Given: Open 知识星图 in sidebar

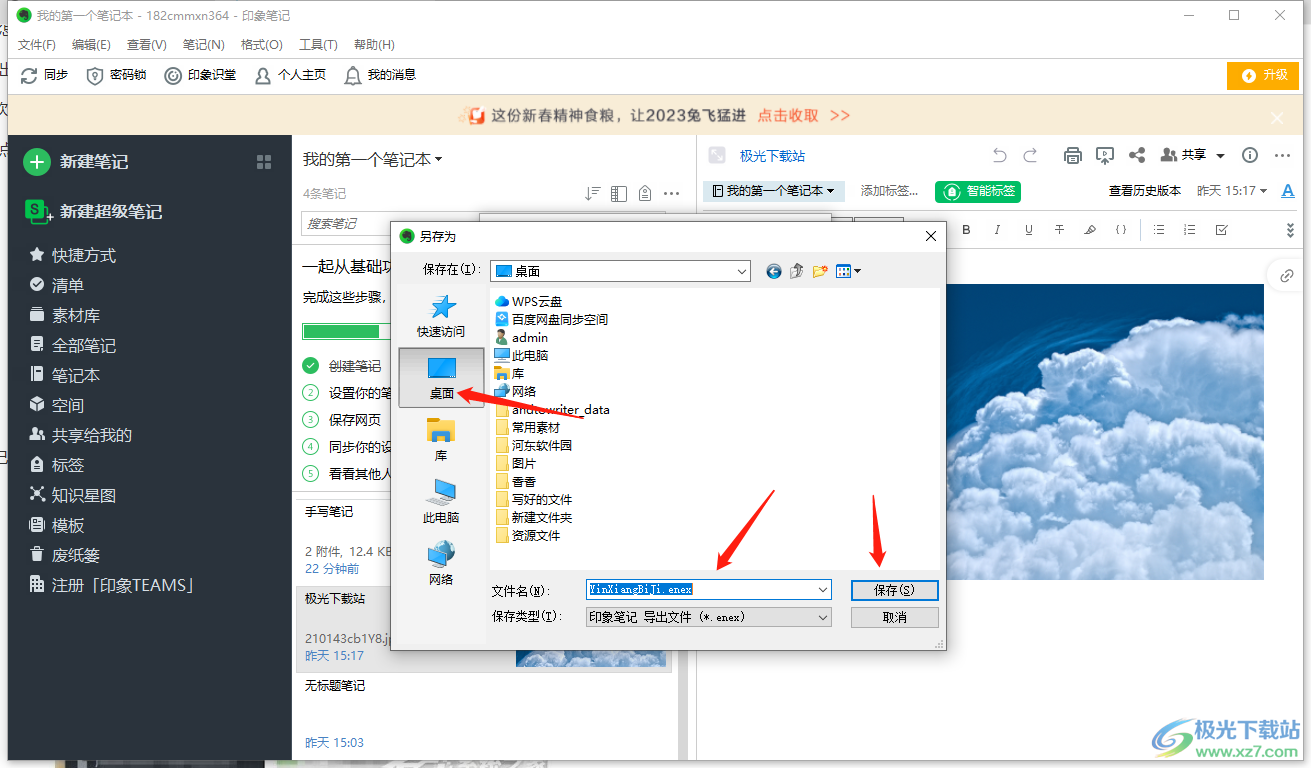Looking at the screenshot, I should coord(73,495).
